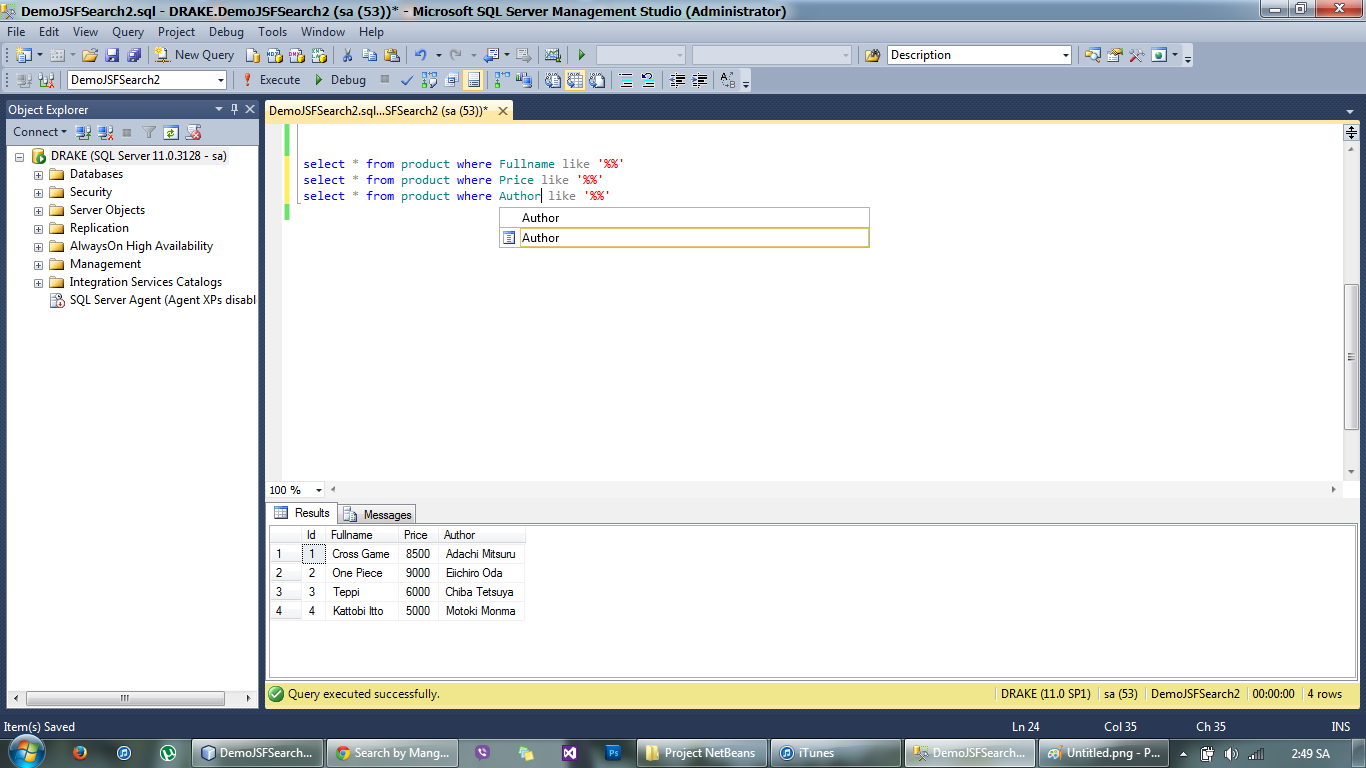1366x768 pixels.
Task: Decrease the line indent
Action: click(678, 80)
